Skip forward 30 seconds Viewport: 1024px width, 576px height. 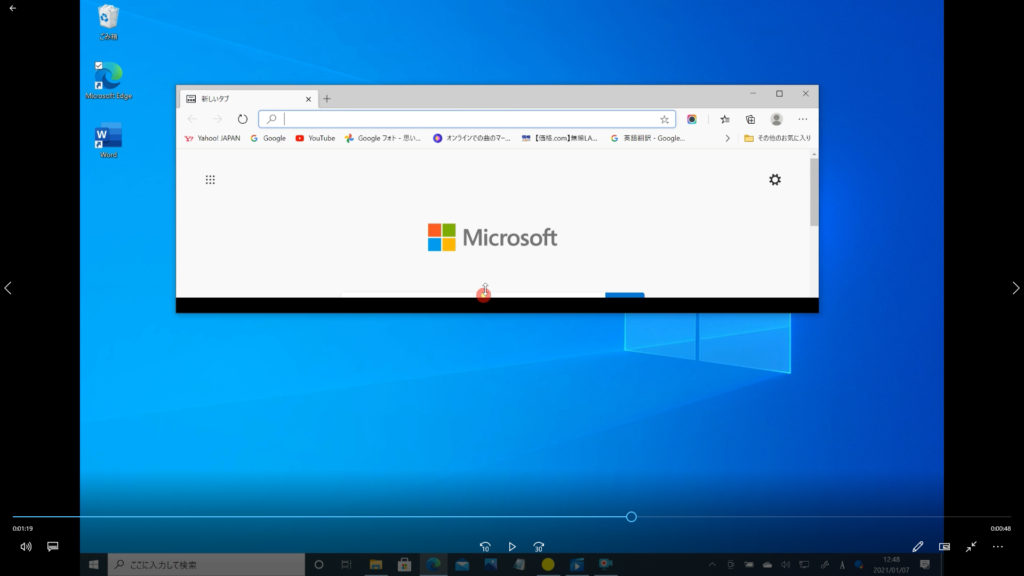[539, 547]
